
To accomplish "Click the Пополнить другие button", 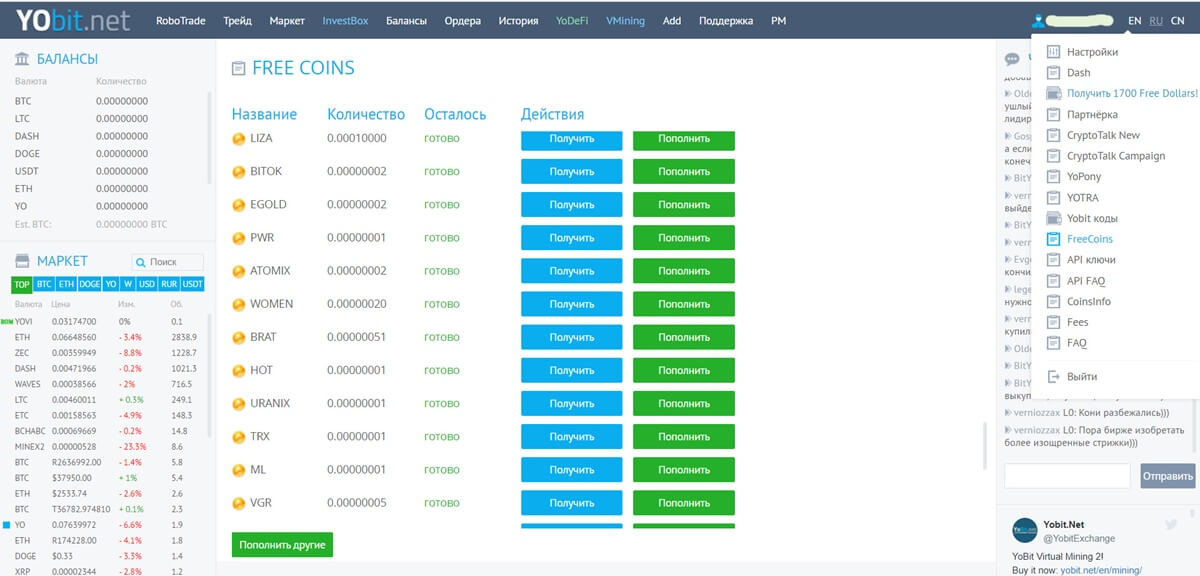I will (282, 545).
